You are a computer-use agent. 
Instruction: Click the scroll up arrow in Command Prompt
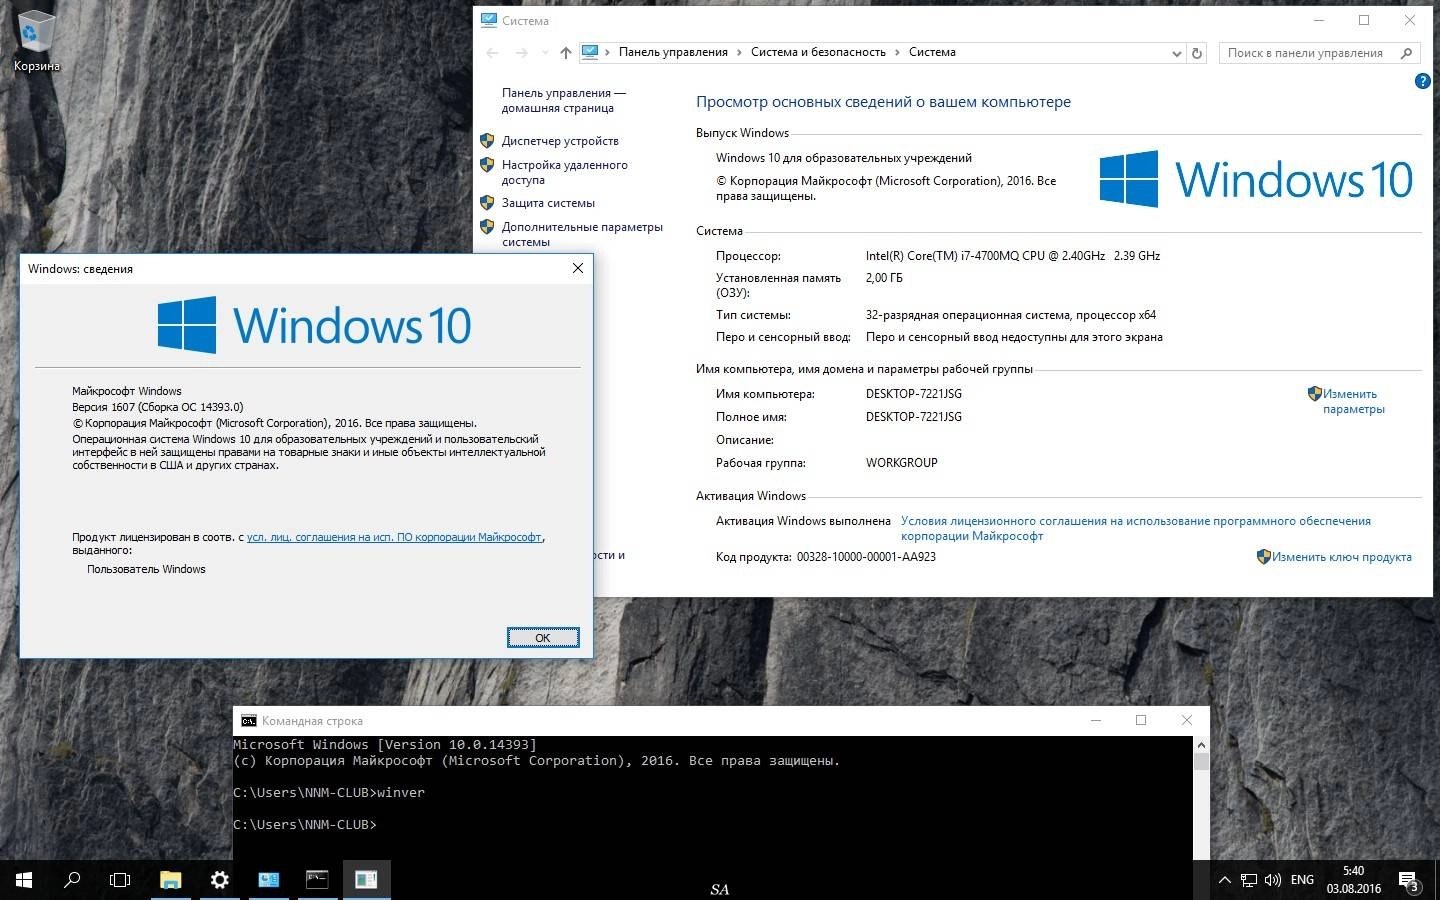[x=1201, y=745]
